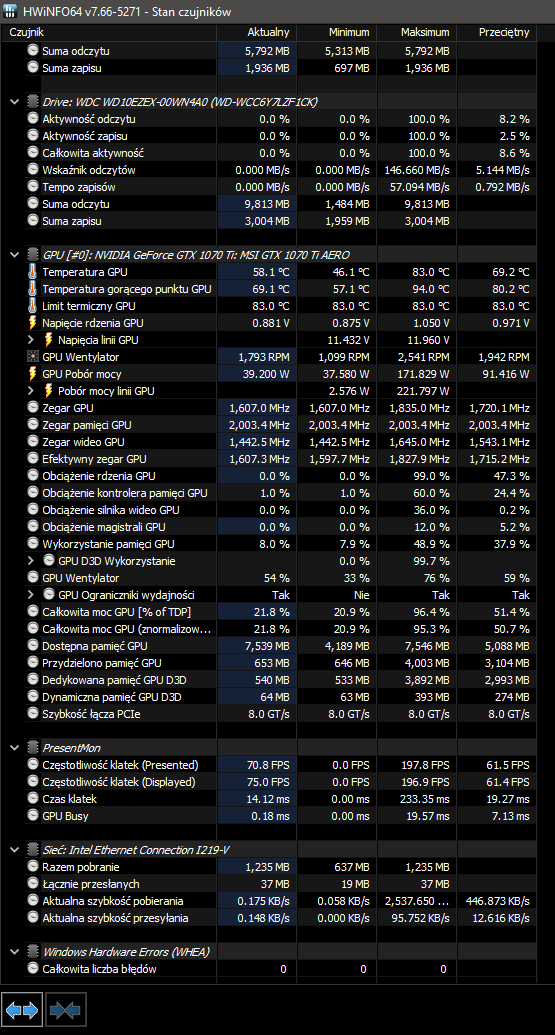Collapse the GPU [#0] NVIDIA GeForce section

(x=15, y=255)
